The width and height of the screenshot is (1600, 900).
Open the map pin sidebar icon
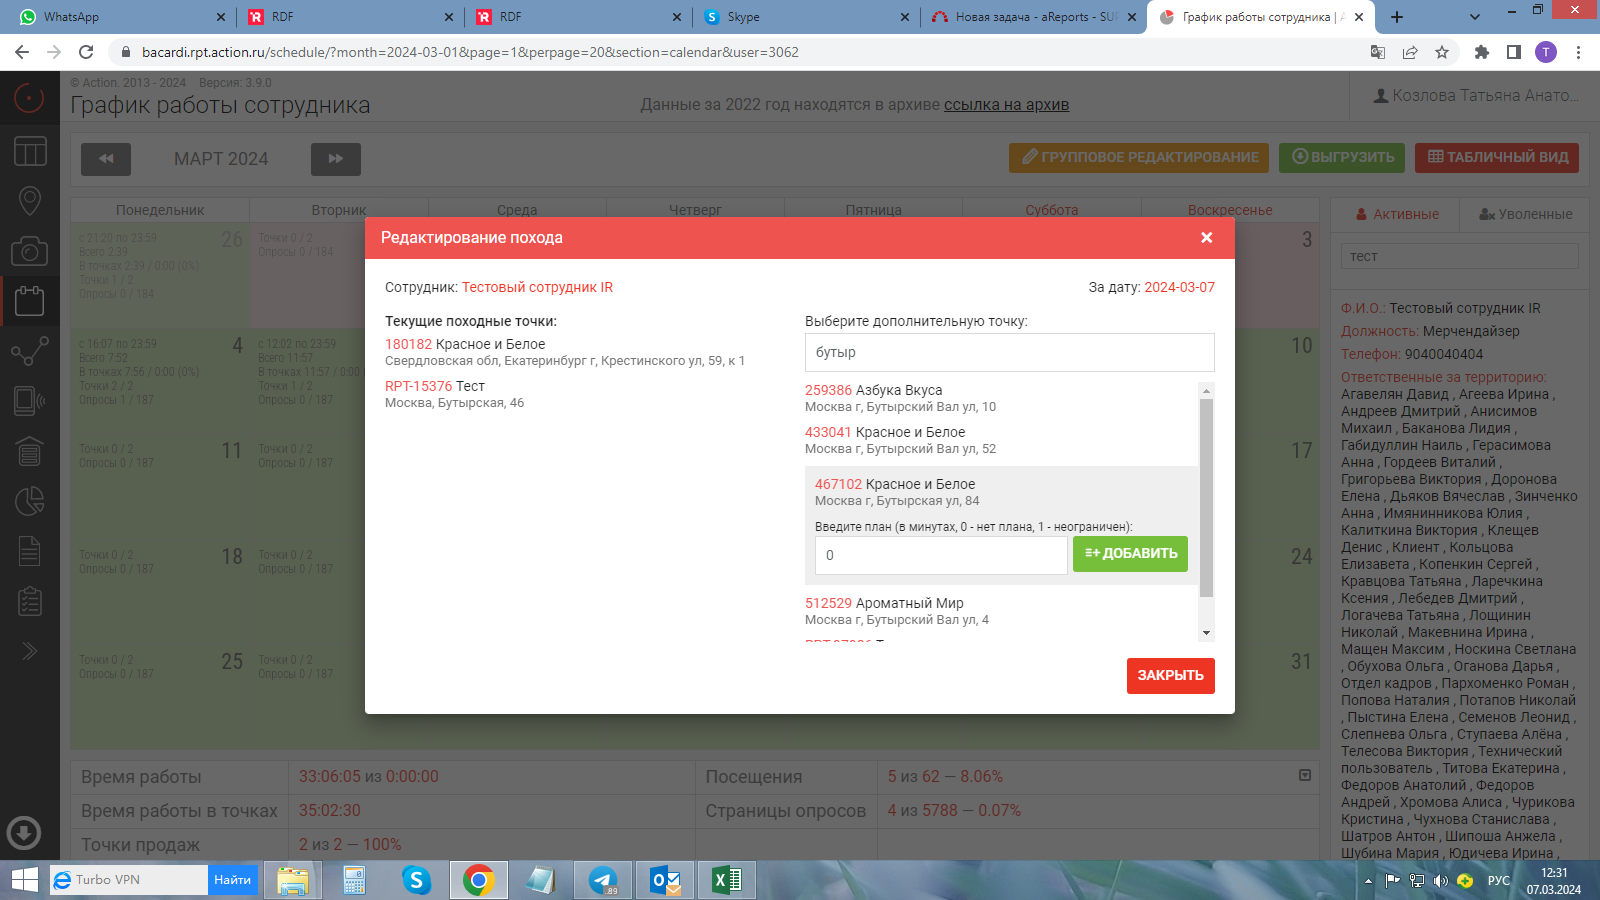(x=29, y=201)
